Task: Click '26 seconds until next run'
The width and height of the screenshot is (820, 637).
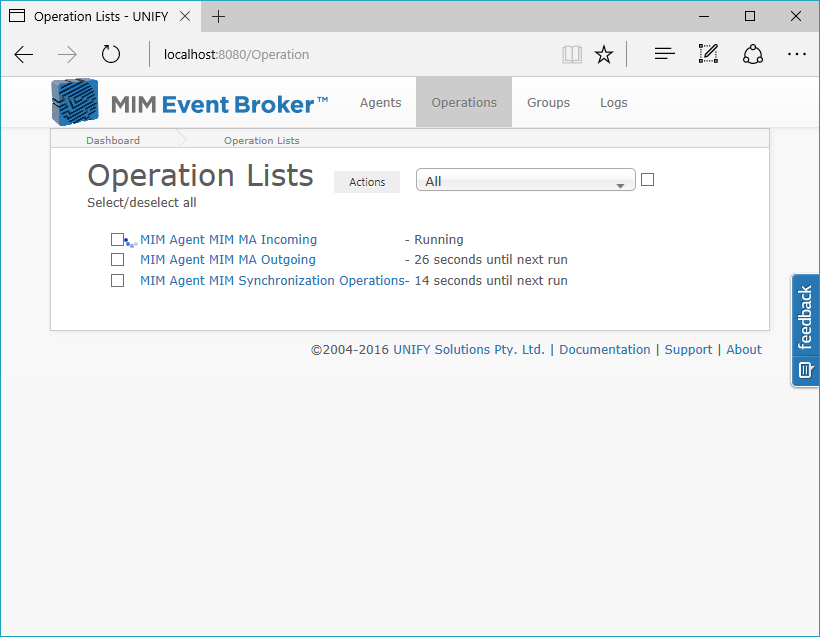Action: click(491, 259)
